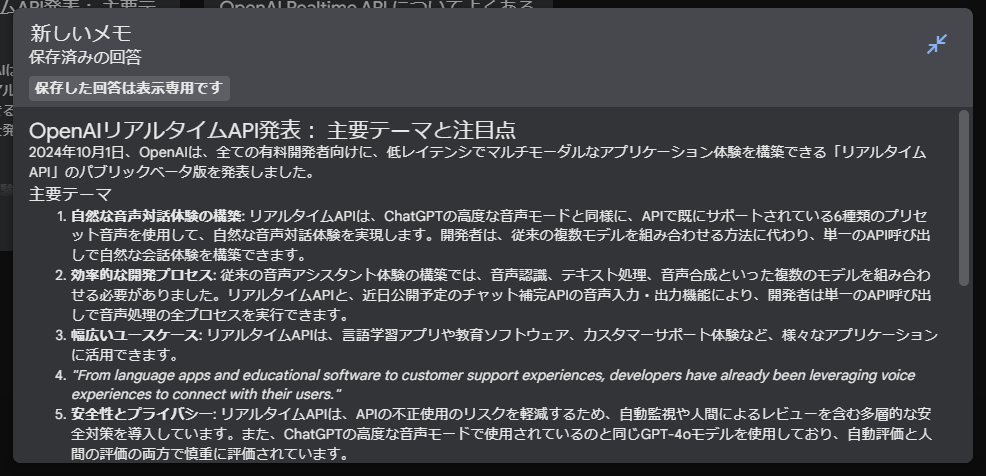Viewport: 986px width, 476px height.
Task: Click bold text 幅広いユースケース
Action: pos(135,335)
